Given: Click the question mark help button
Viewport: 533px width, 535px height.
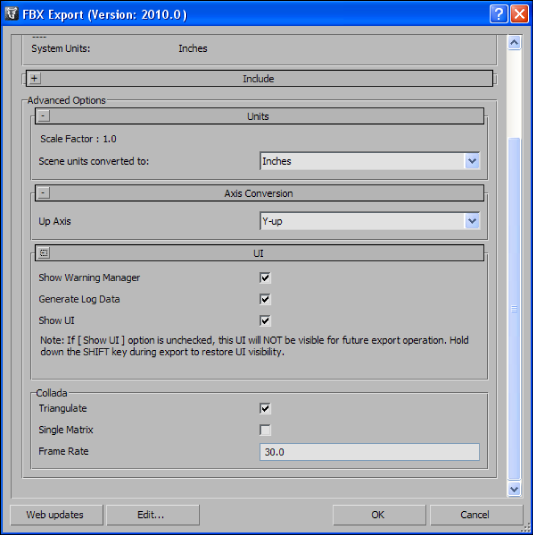Looking at the screenshot, I should click(499, 14).
